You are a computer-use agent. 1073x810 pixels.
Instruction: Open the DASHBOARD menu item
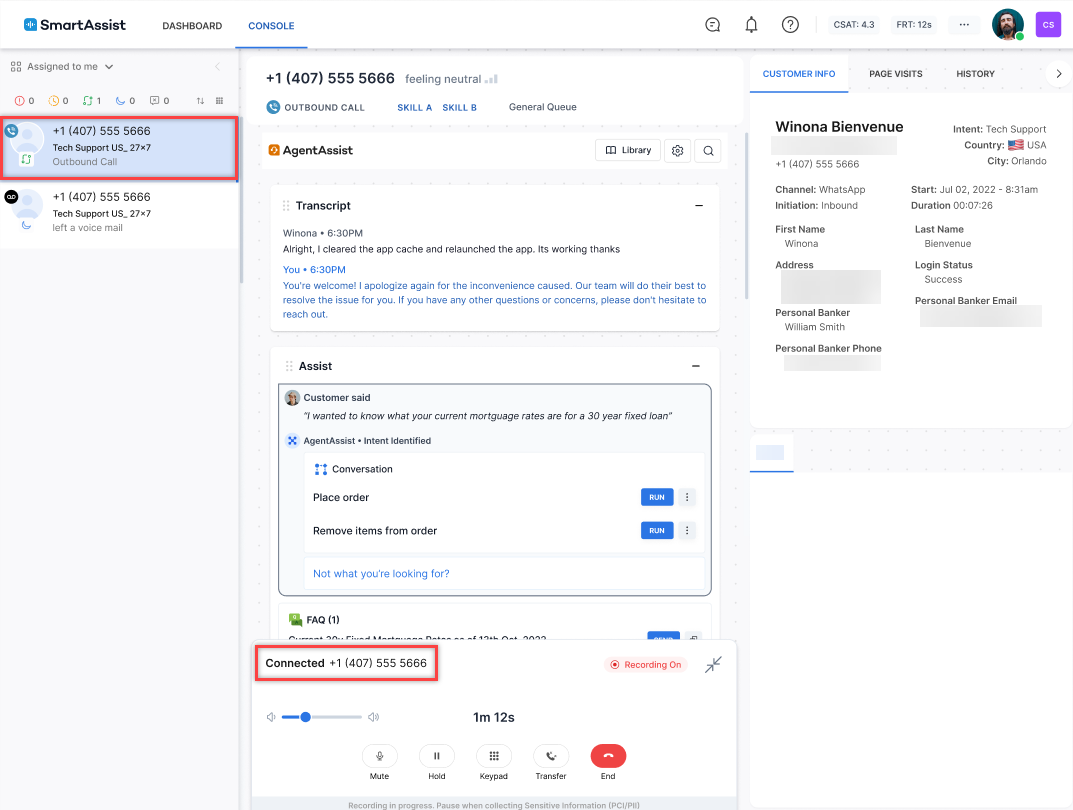pyautogui.click(x=192, y=25)
